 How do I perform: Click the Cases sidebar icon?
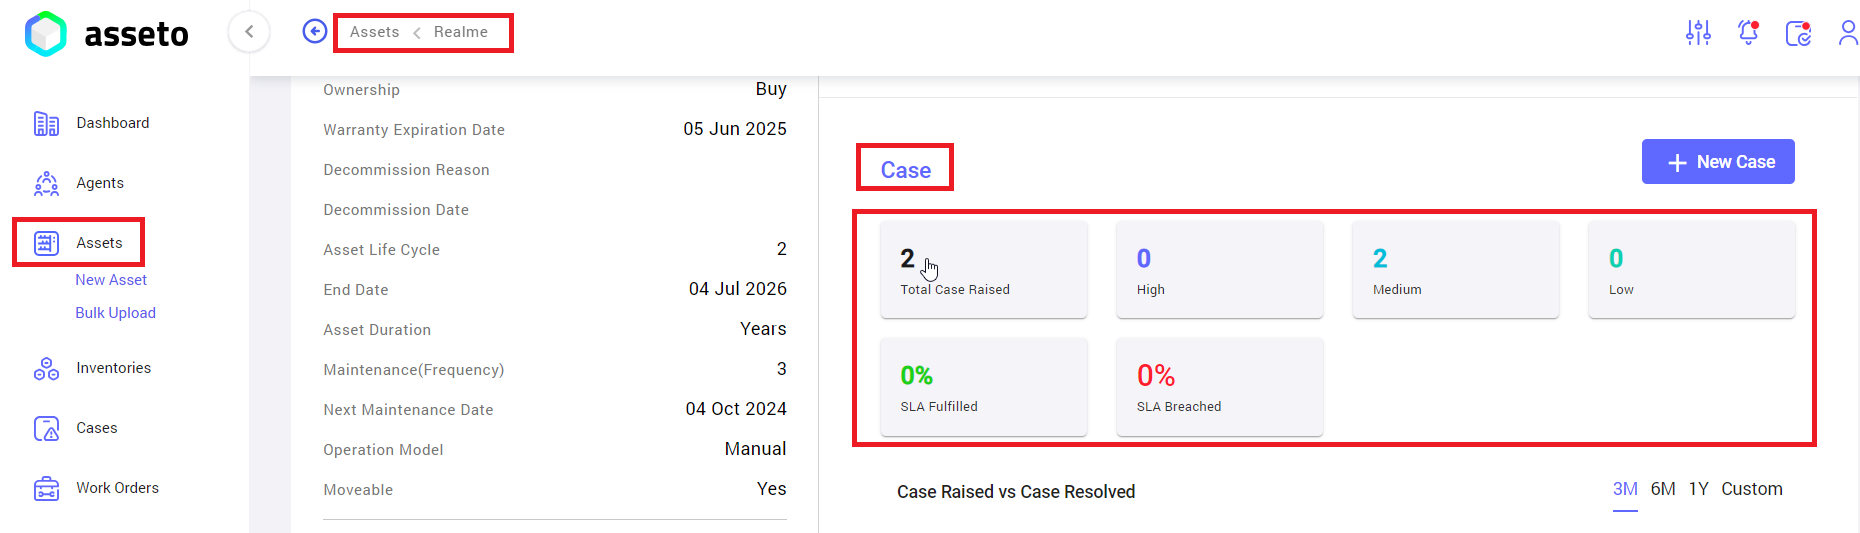click(46, 428)
